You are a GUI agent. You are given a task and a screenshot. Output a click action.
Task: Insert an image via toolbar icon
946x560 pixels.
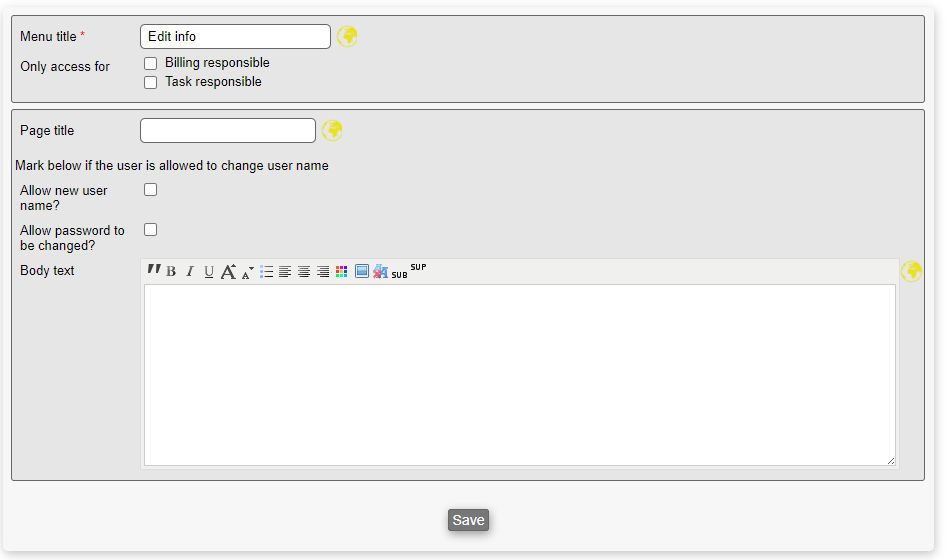coord(362,272)
